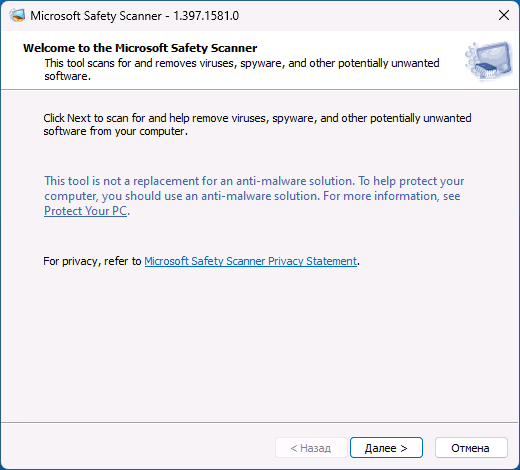Click 'This tool is not a replacement' notice
Screen dimensions: 520x470
pyautogui.click(x=254, y=196)
